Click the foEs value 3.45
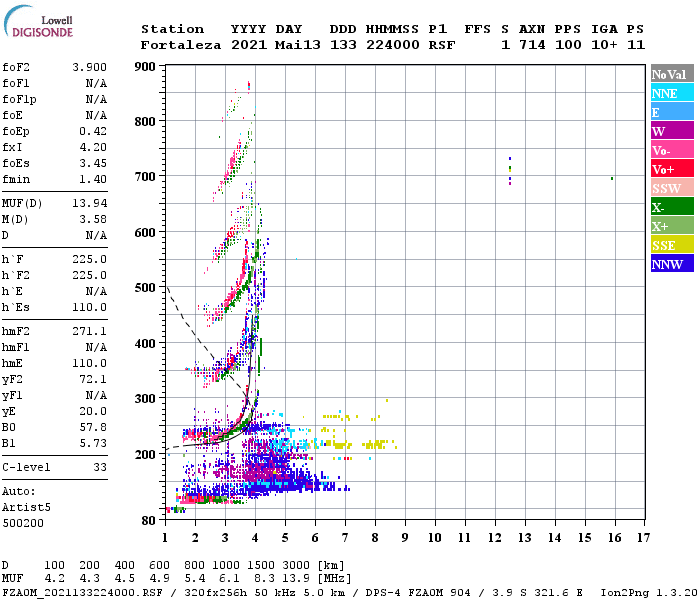Viewport: 700px width, 600px height. point(93,163)
